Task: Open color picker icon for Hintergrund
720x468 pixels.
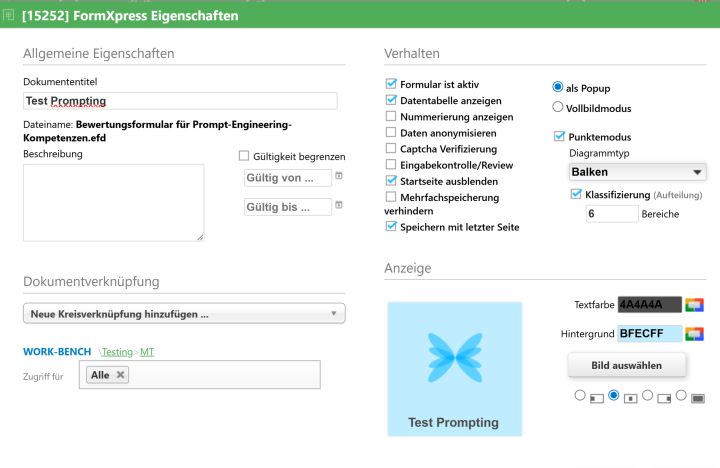Action: coord(695,333)
